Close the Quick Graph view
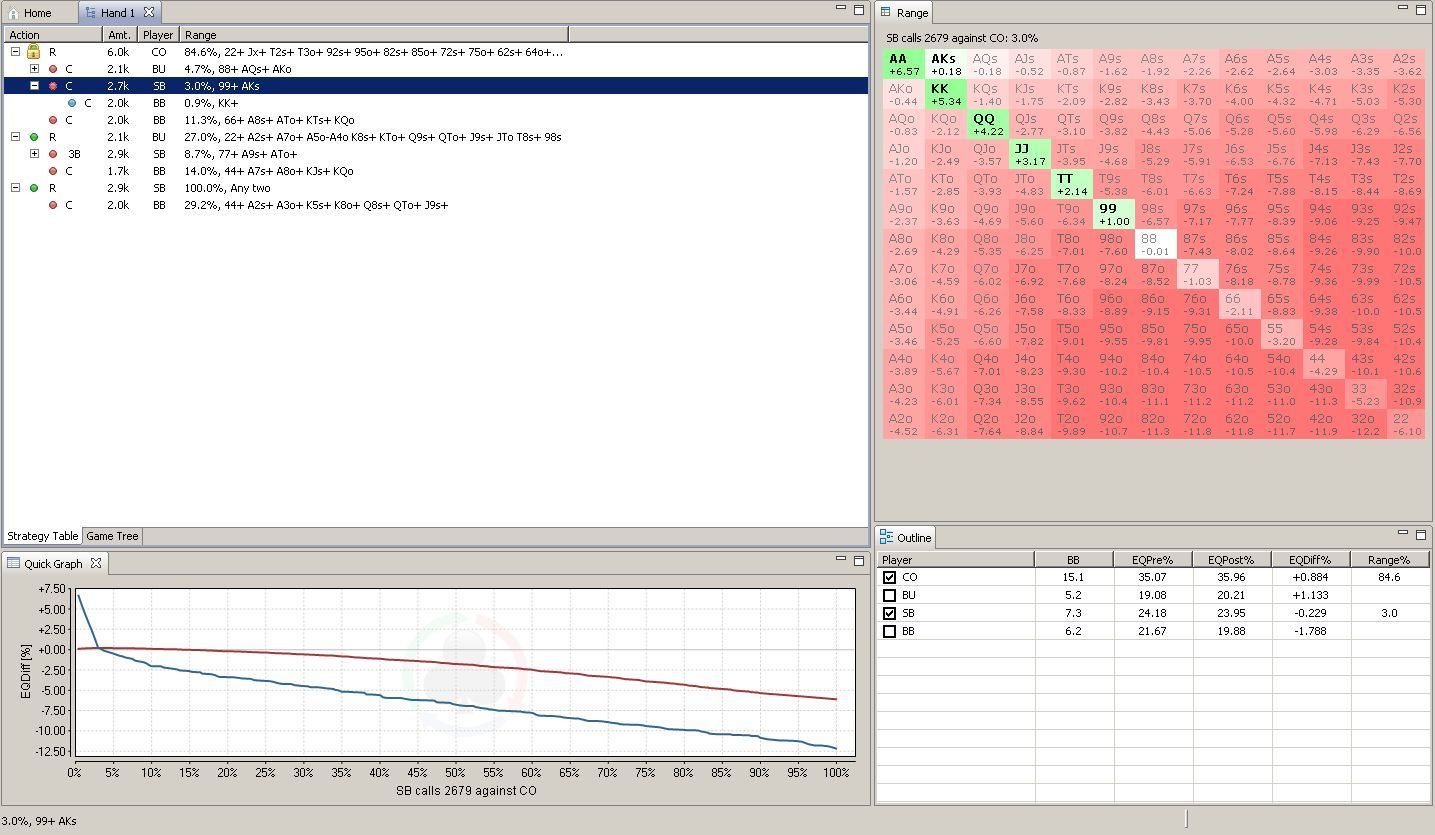This screenshot has width=1435, height=835. [x=96, y=563]
